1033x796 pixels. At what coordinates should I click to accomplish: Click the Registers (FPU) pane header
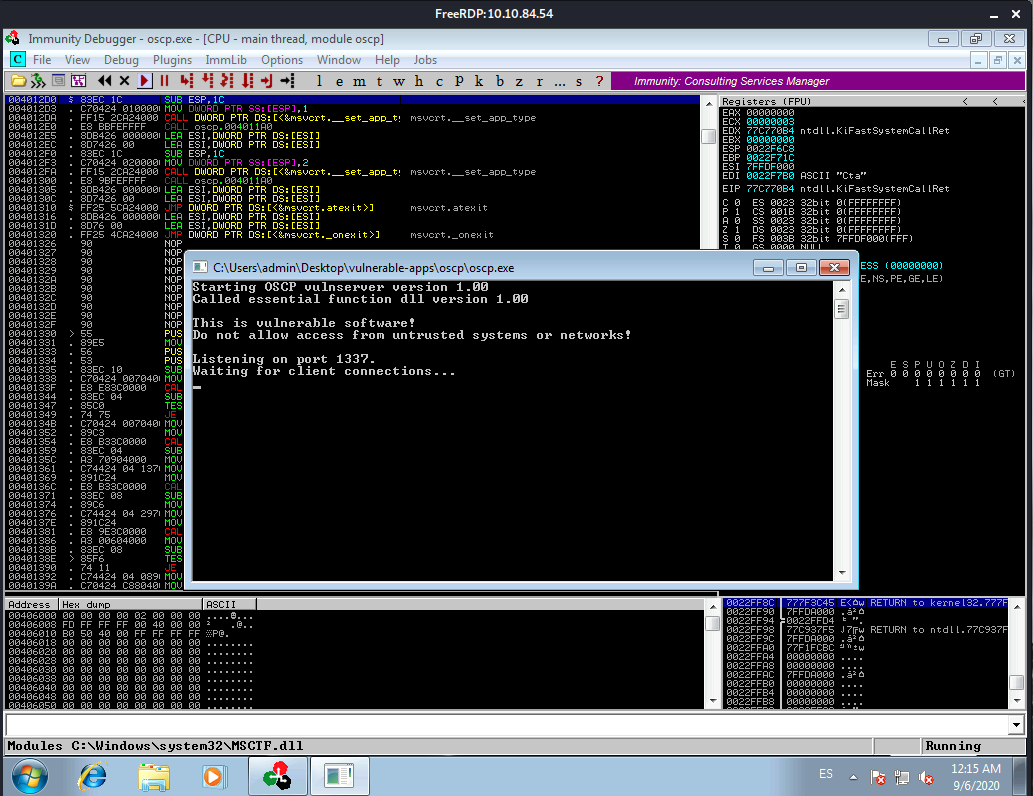click(x=872, y=101)
